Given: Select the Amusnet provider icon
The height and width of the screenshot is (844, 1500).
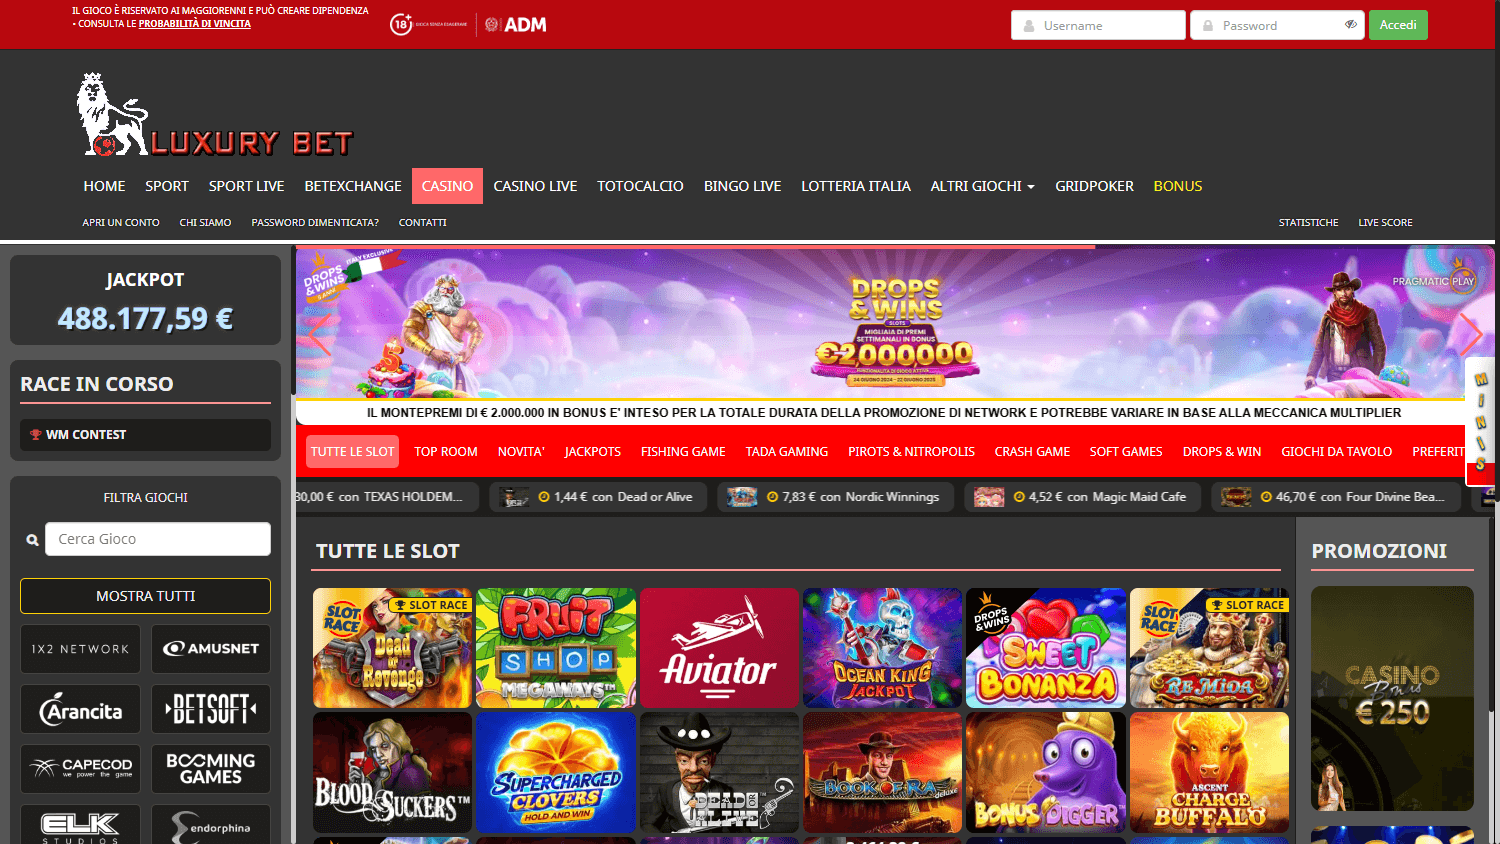Looking at the screenshot, I should click(x=210, y=649).
